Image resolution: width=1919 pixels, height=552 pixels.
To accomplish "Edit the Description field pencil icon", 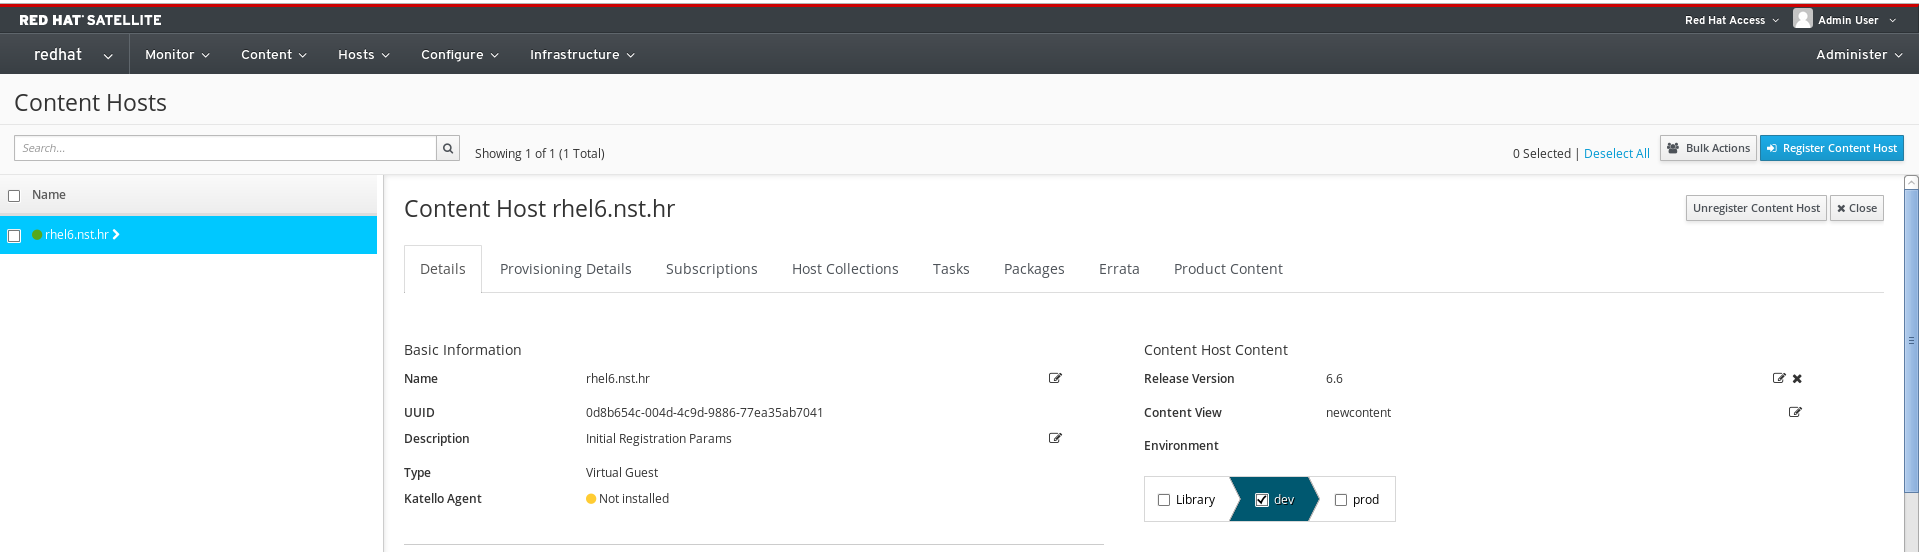I will pos(1055,438).
